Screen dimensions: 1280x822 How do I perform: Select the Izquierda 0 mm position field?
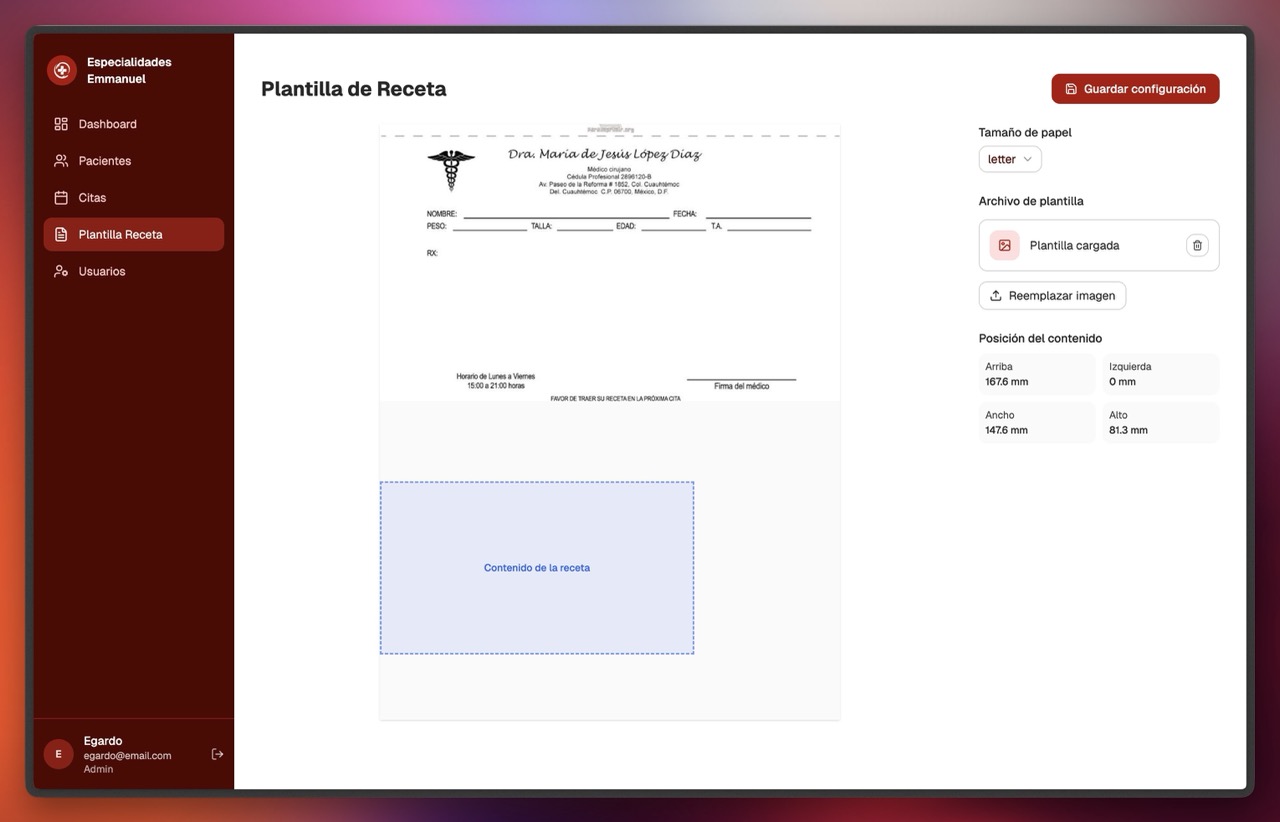point(1160,374)
